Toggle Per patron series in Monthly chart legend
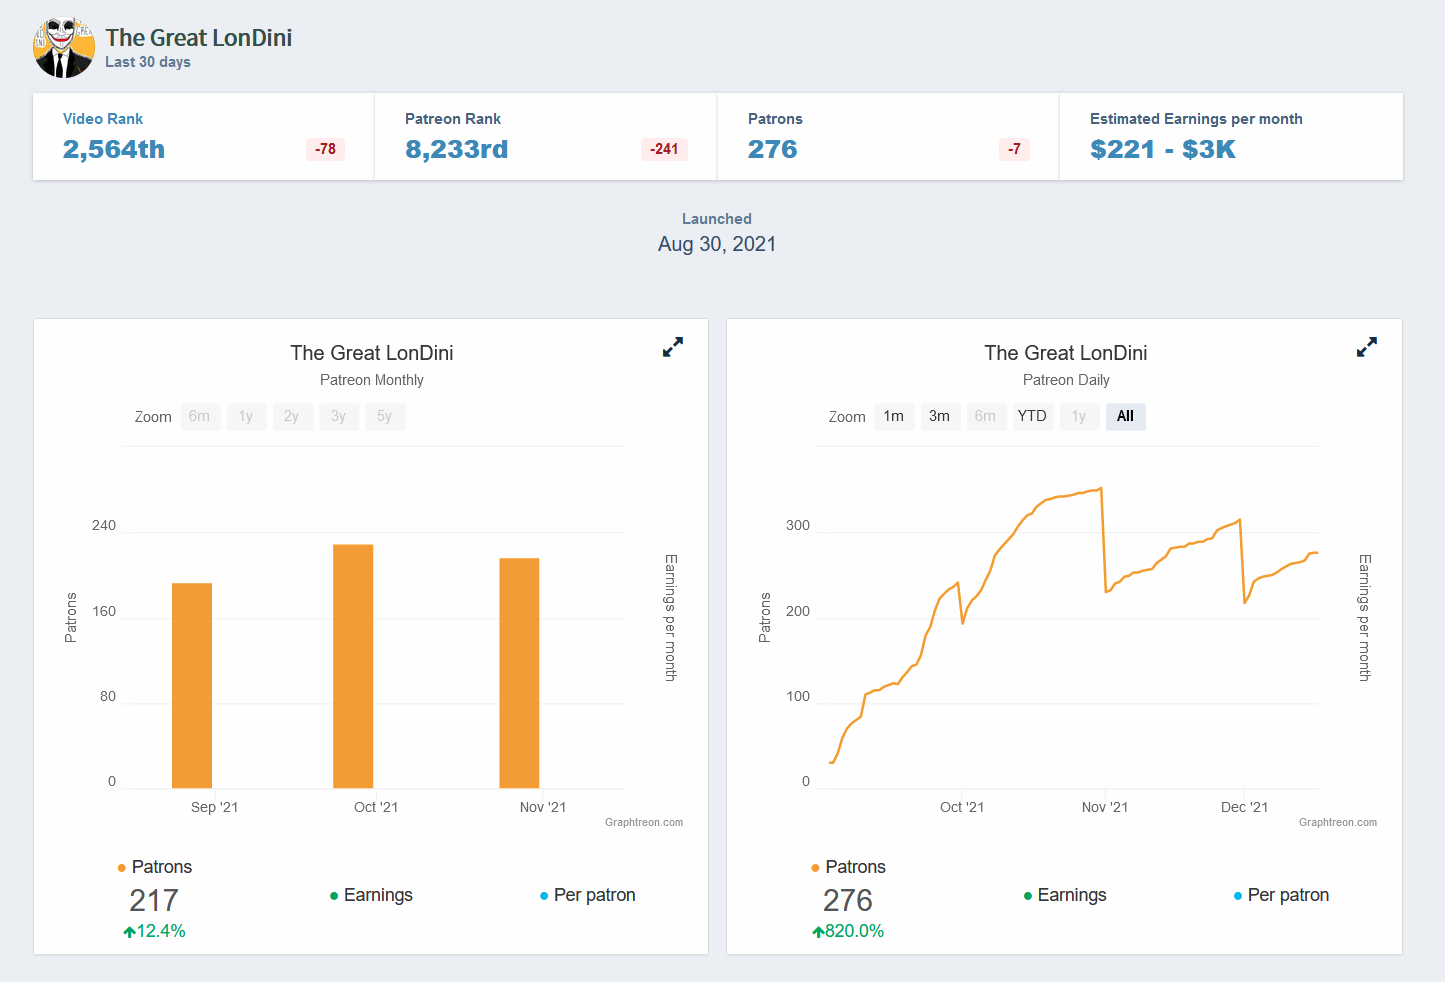The width and height of the screenshot is (1445, 982). click(587, 895)
